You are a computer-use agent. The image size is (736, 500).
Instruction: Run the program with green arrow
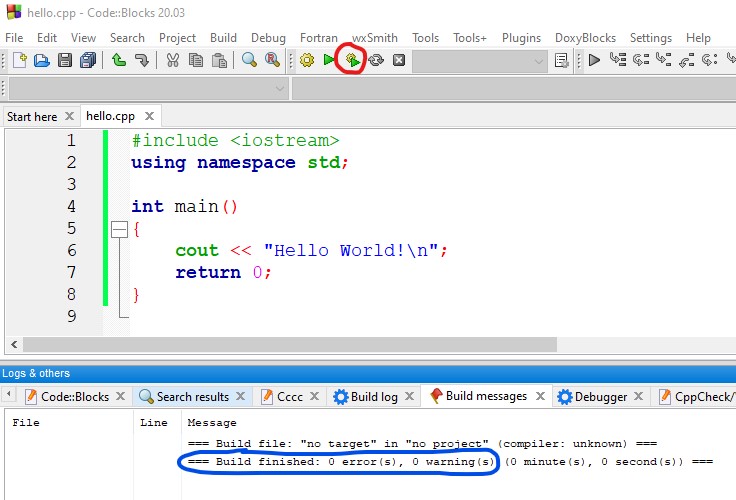[329, 61]
